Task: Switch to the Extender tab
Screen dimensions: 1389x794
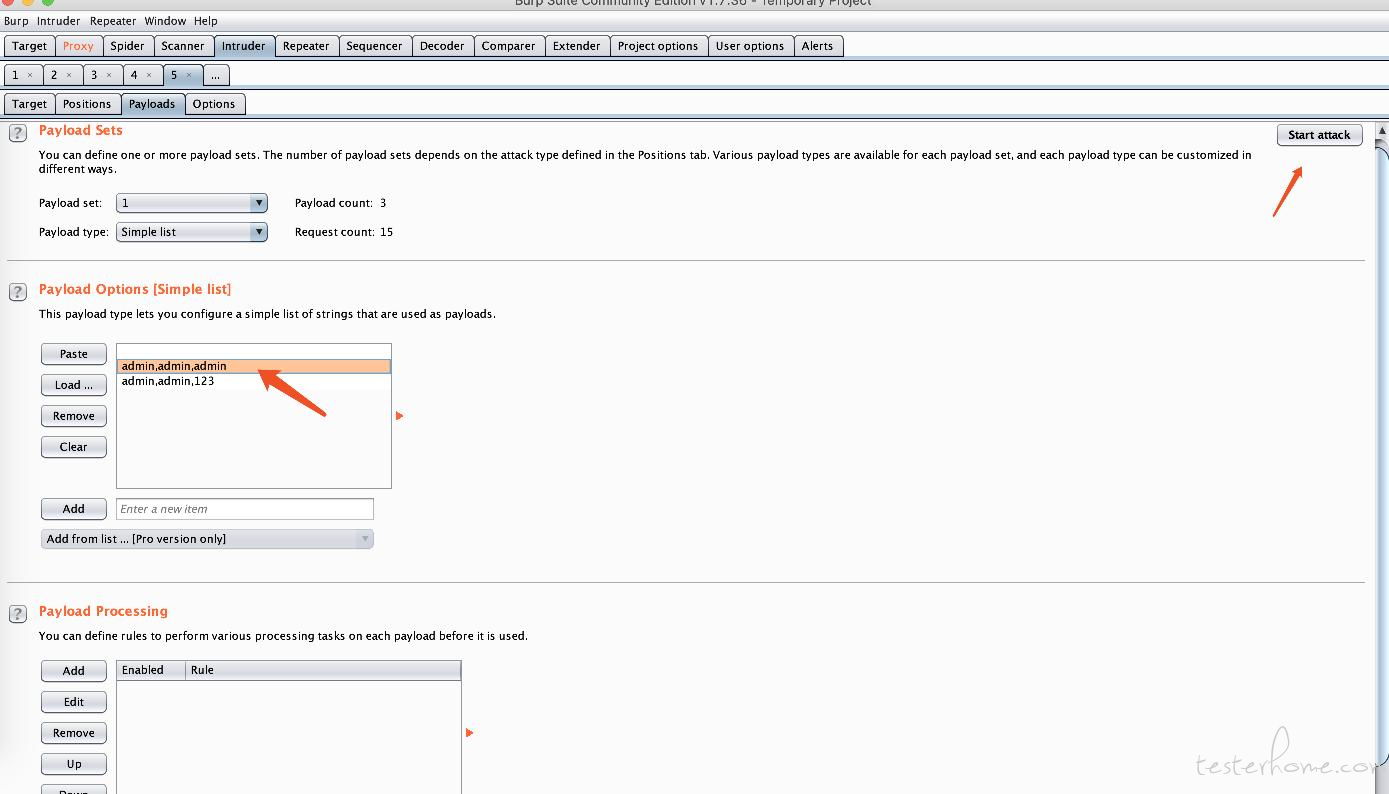Action: point(577,46)
